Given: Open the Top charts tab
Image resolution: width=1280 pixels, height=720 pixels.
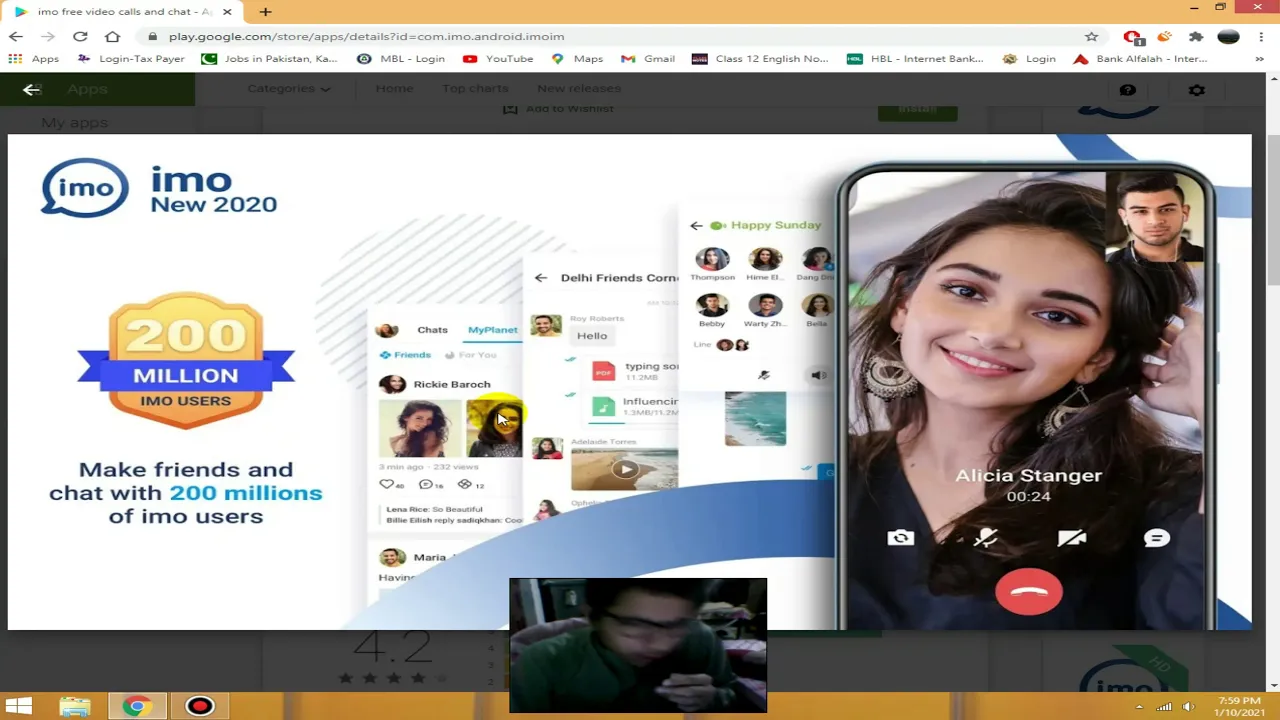Looking at the screenshot, I should coord(475,88).
